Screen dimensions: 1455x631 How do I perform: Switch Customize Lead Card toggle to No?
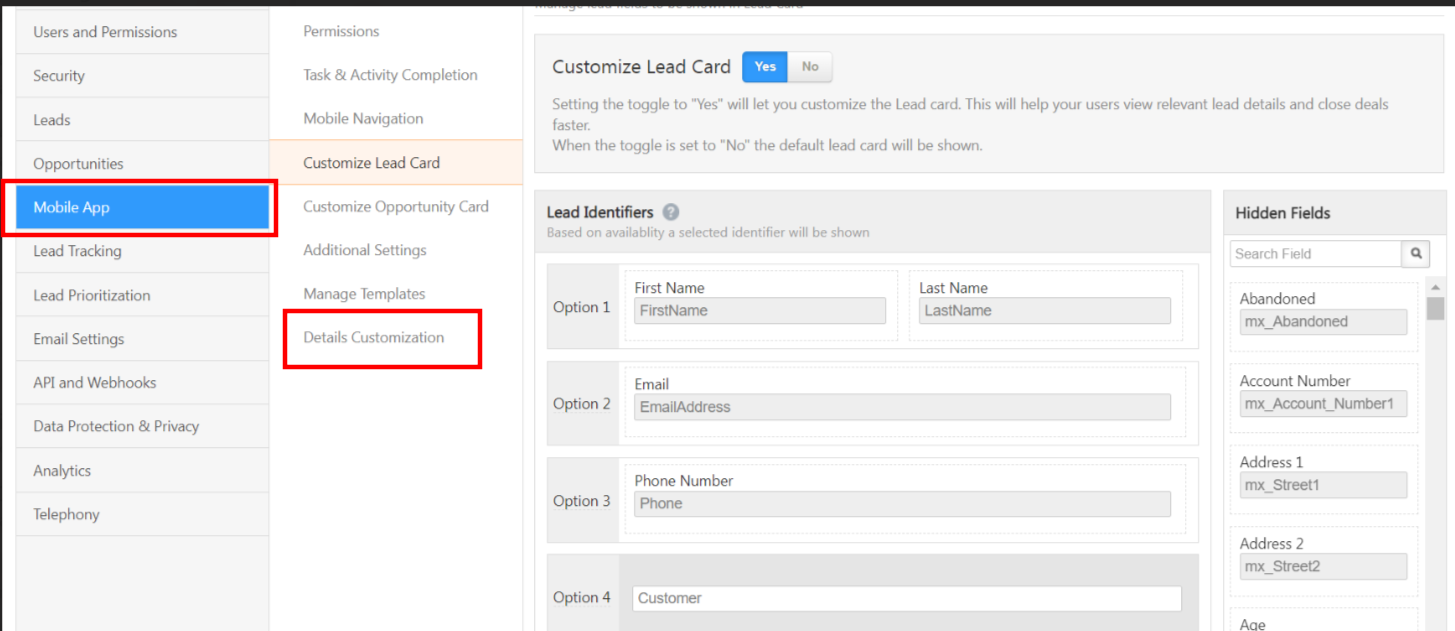tap(810, 67)
